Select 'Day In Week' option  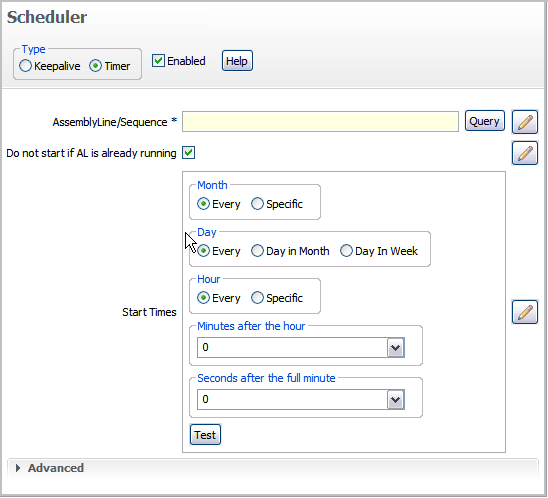346,251
